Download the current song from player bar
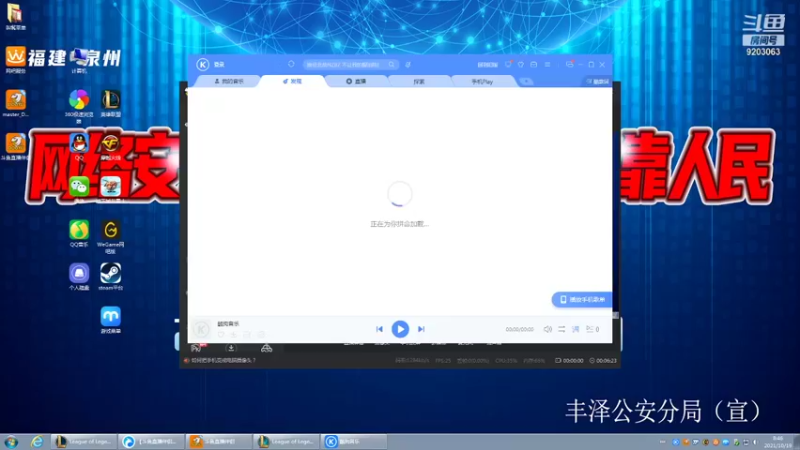800x450 pixels. point(234,335)
